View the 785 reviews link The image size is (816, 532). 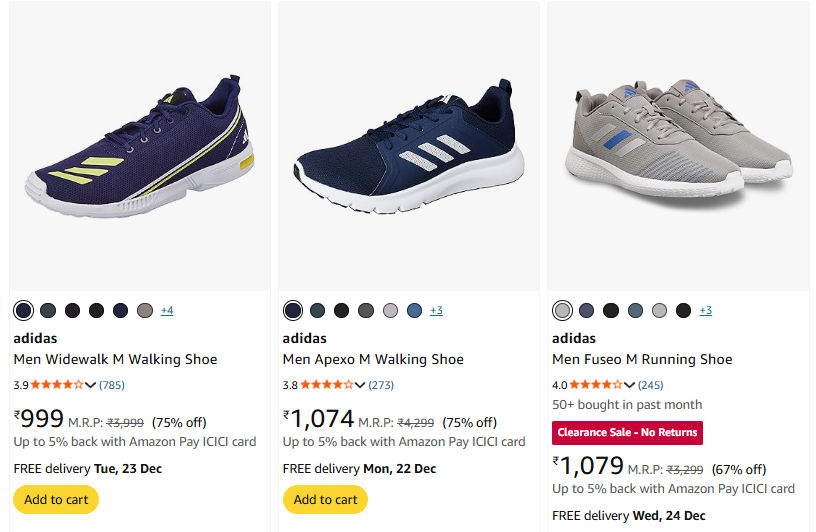click(111, 384)
